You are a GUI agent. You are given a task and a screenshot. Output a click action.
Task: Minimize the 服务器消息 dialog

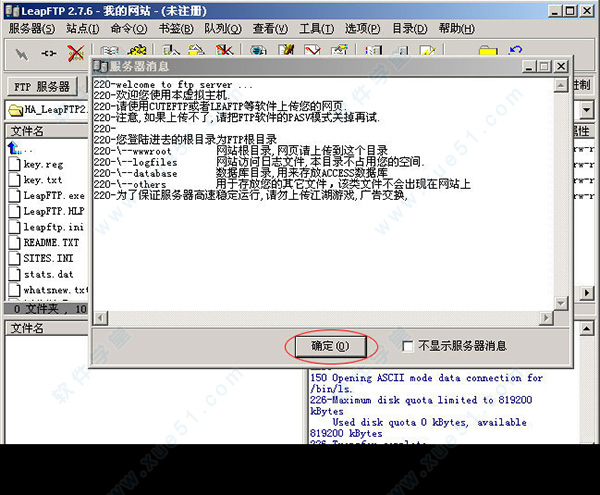point(529,67)
